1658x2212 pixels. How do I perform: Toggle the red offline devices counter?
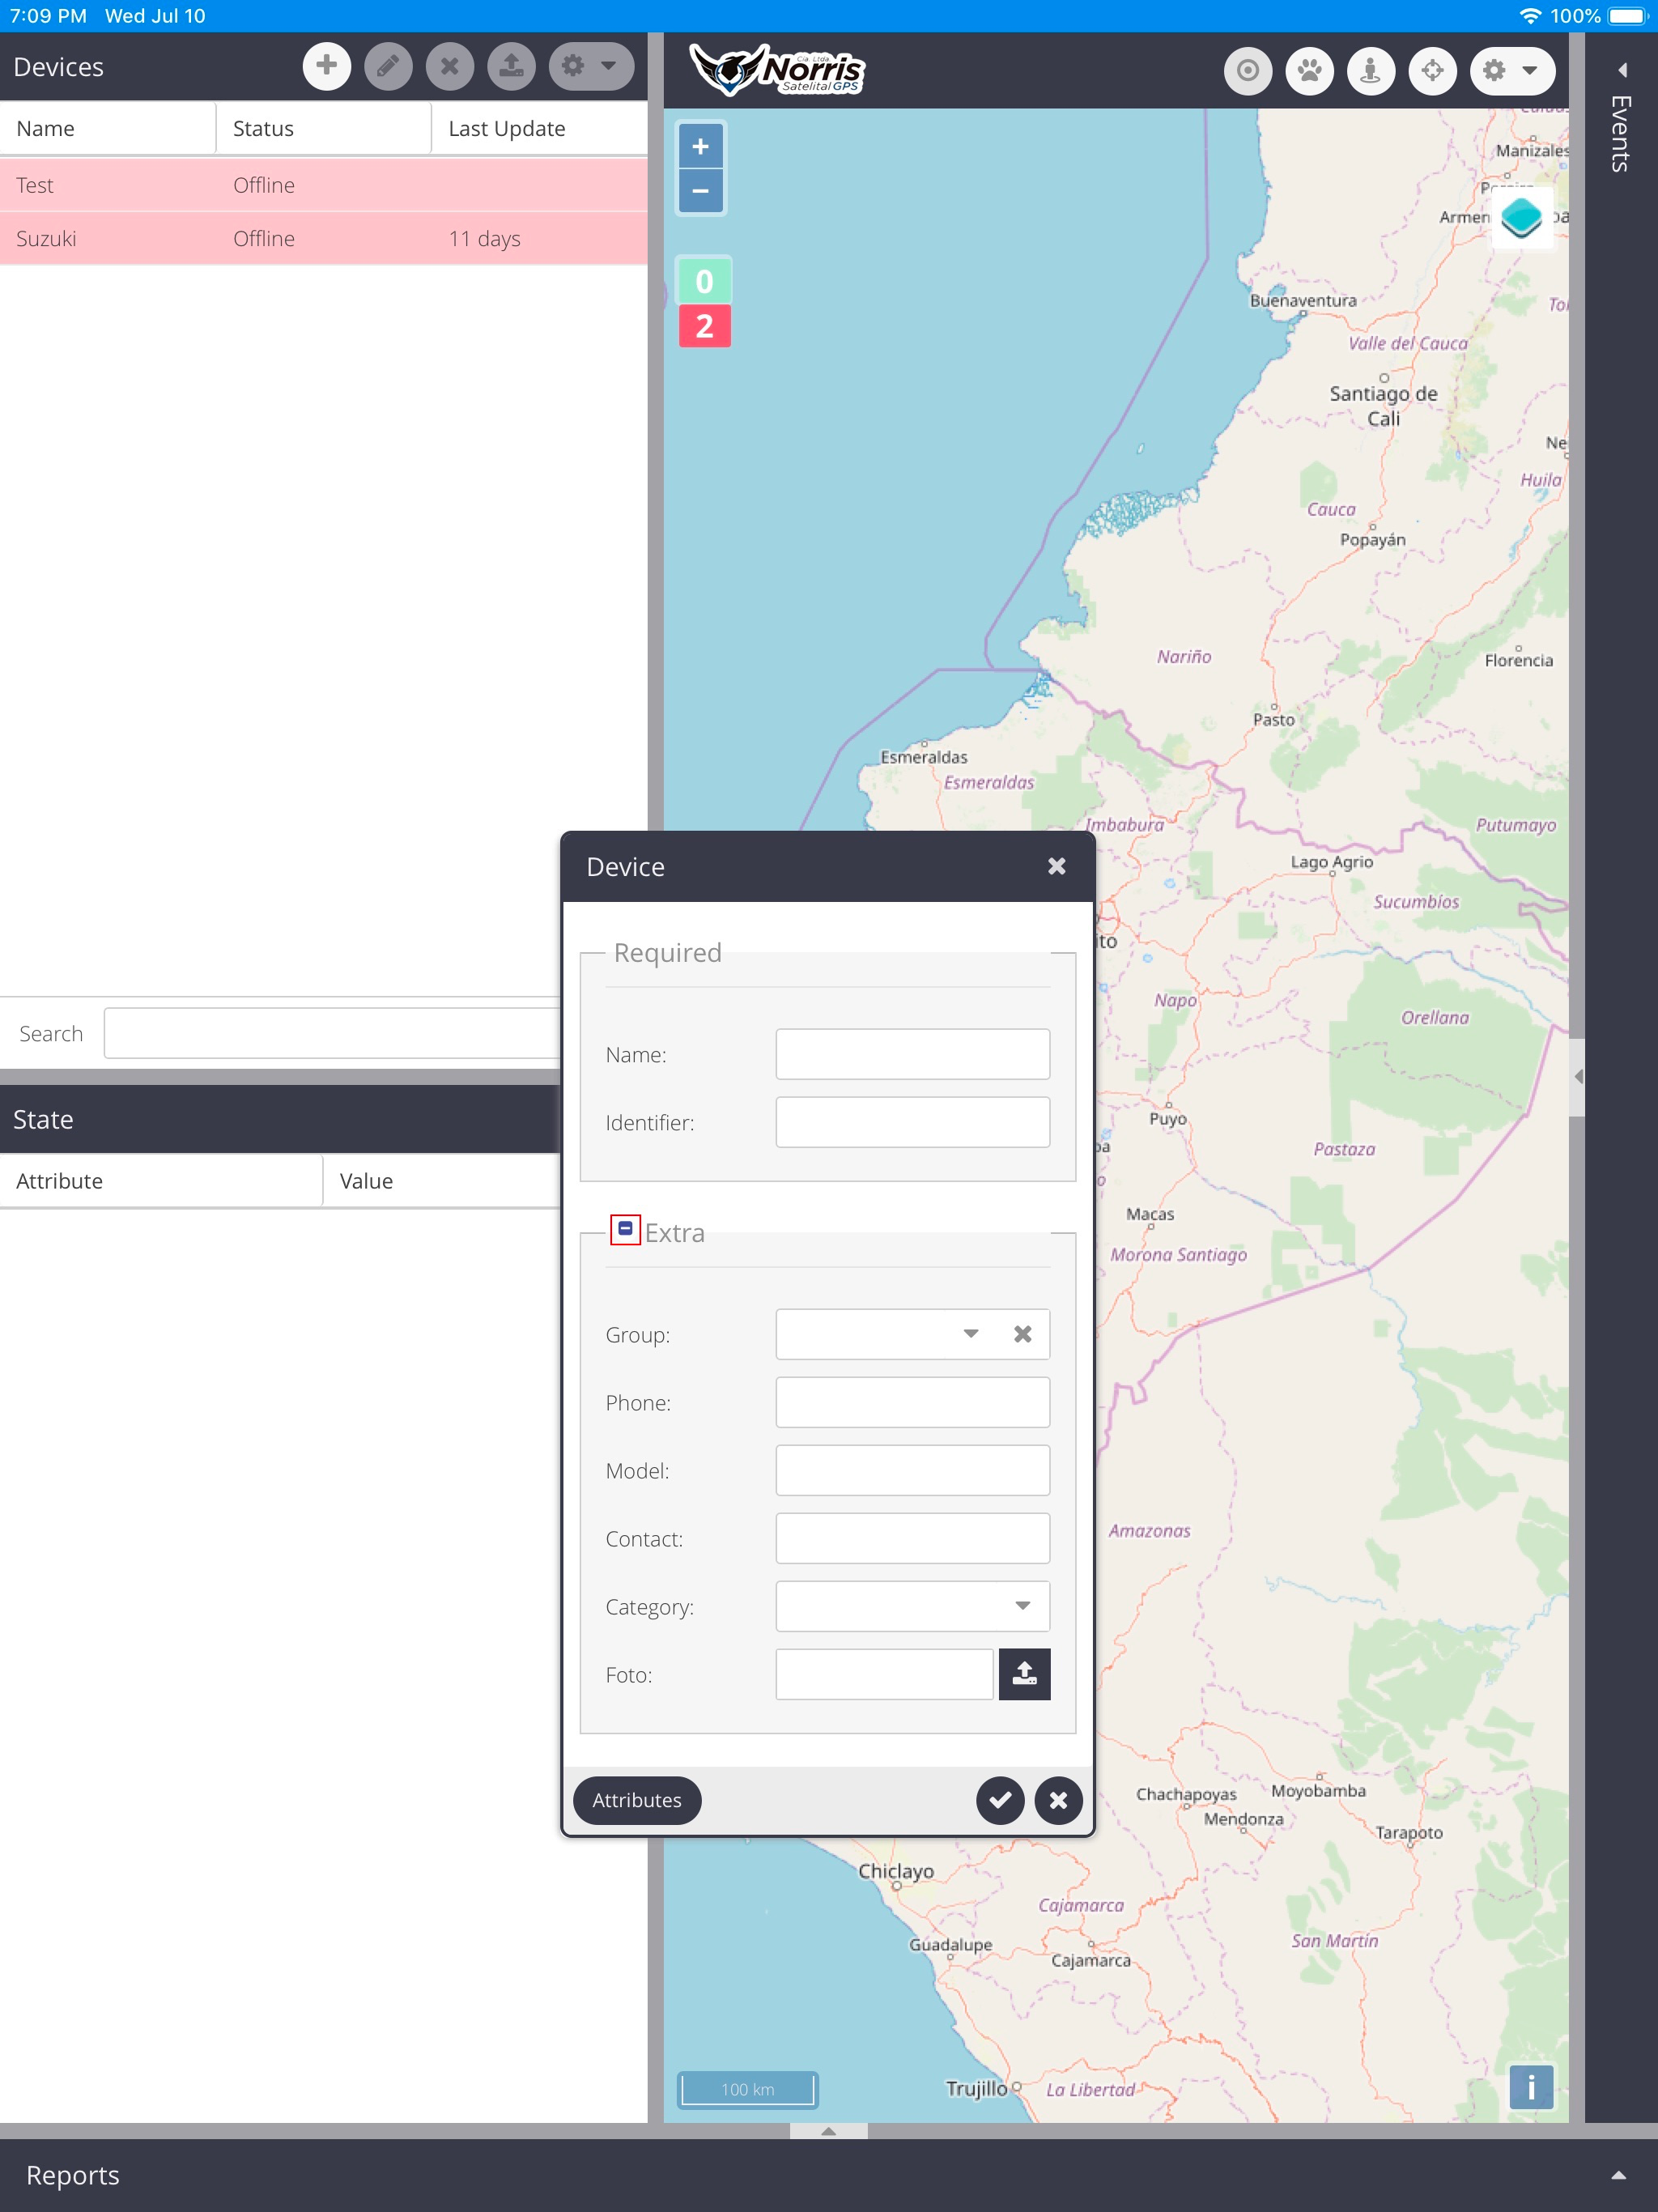point(704,326)
